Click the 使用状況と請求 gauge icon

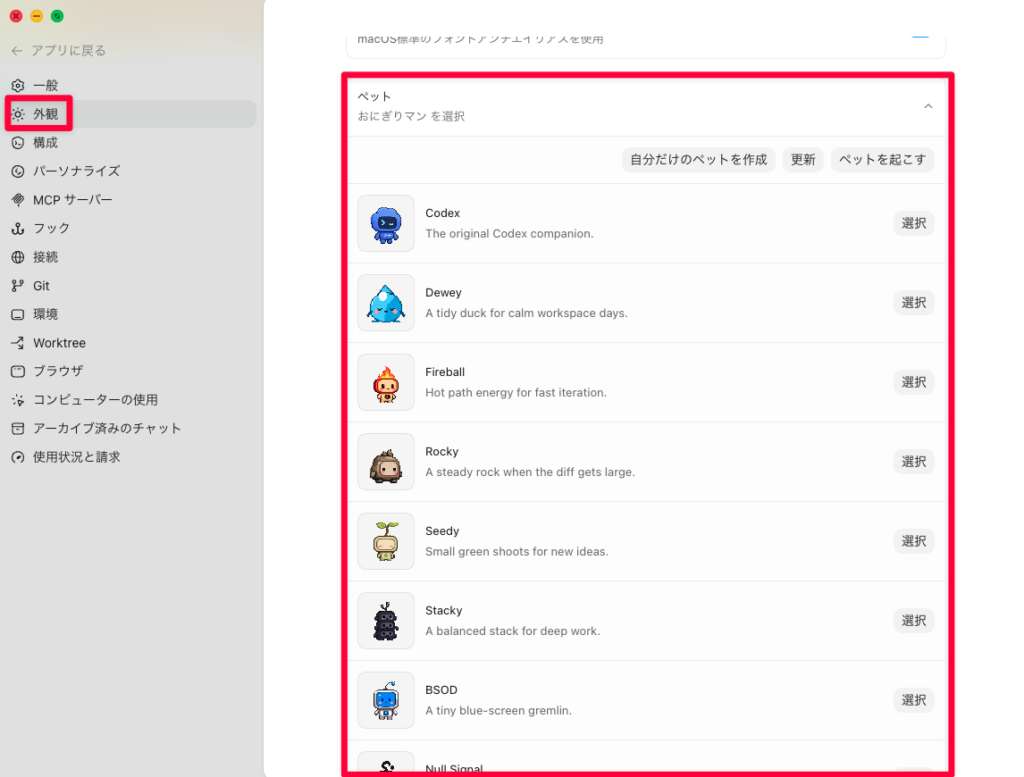(x=18, y=458)
